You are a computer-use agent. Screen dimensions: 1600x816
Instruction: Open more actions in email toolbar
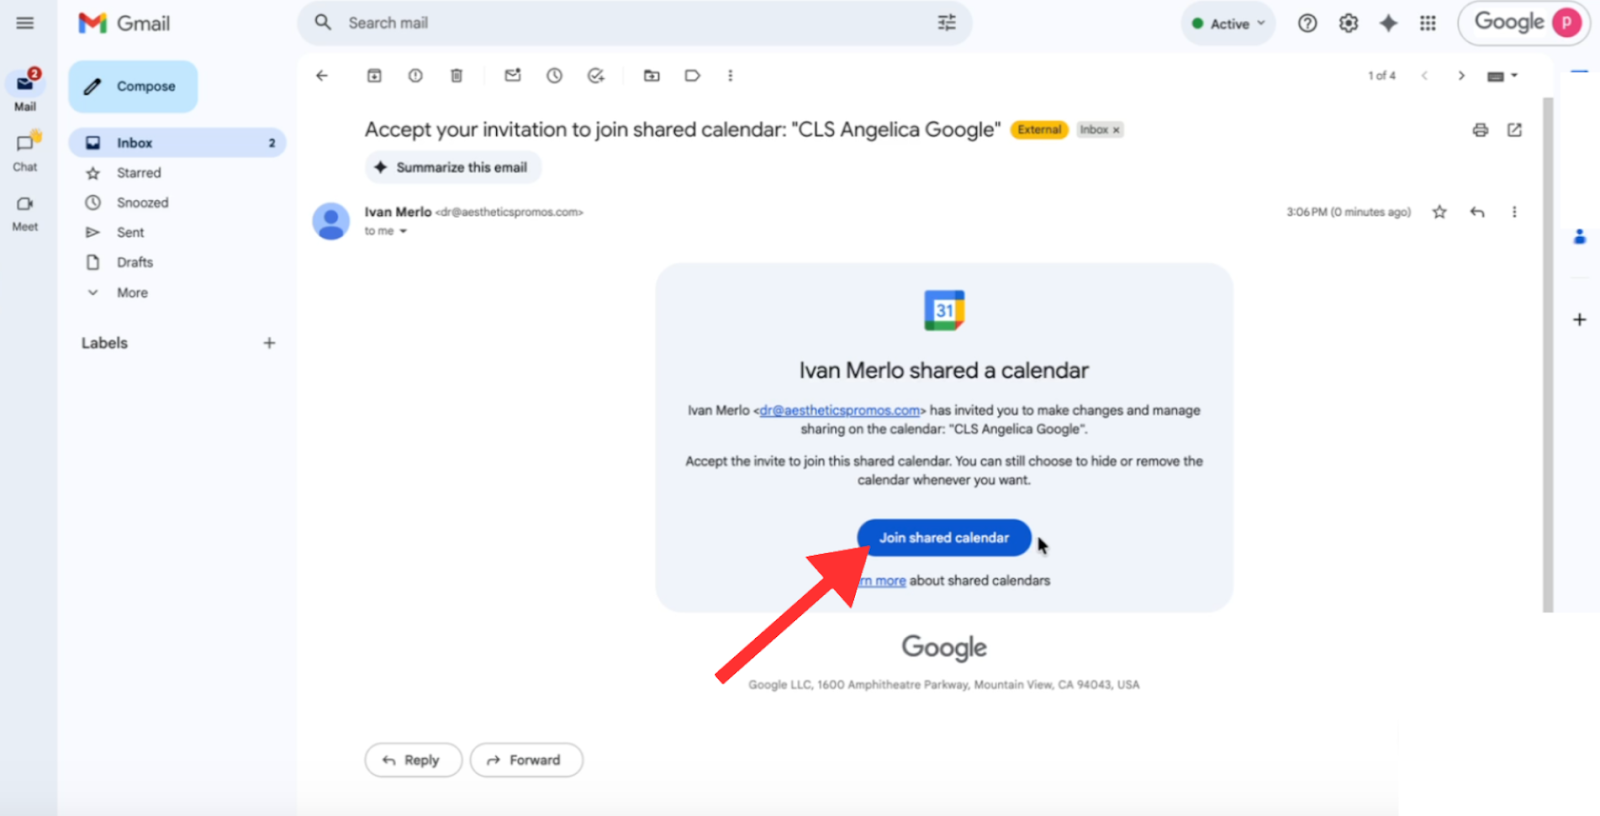click(x=730, y=76)
